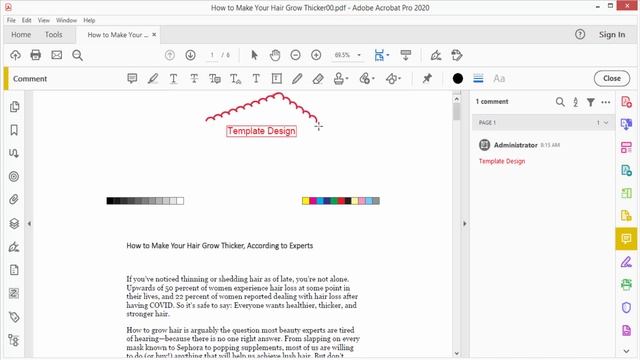Select the strikethrough text tool

194,78
